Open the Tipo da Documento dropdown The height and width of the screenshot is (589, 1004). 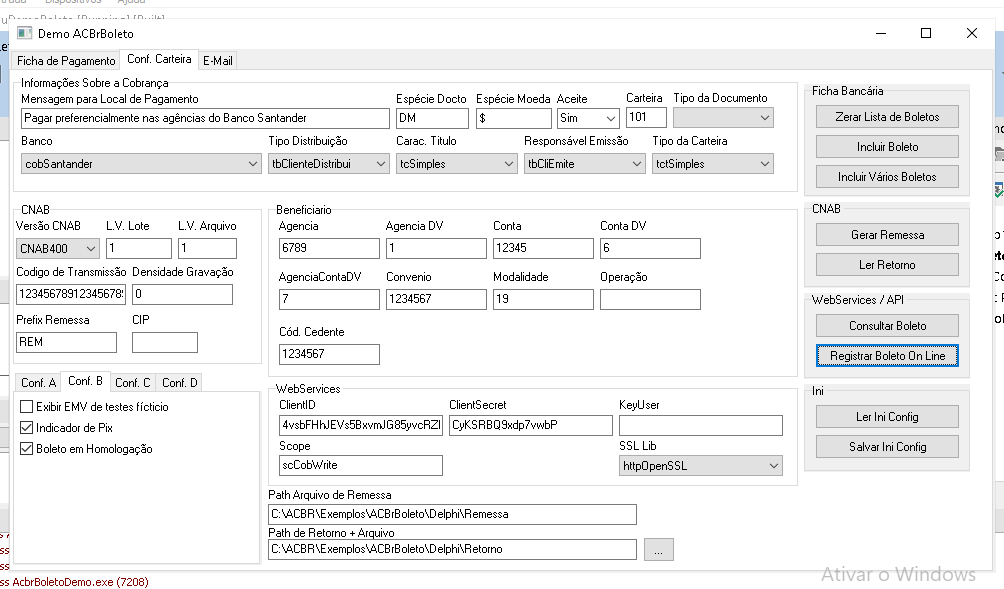[724, 118]
